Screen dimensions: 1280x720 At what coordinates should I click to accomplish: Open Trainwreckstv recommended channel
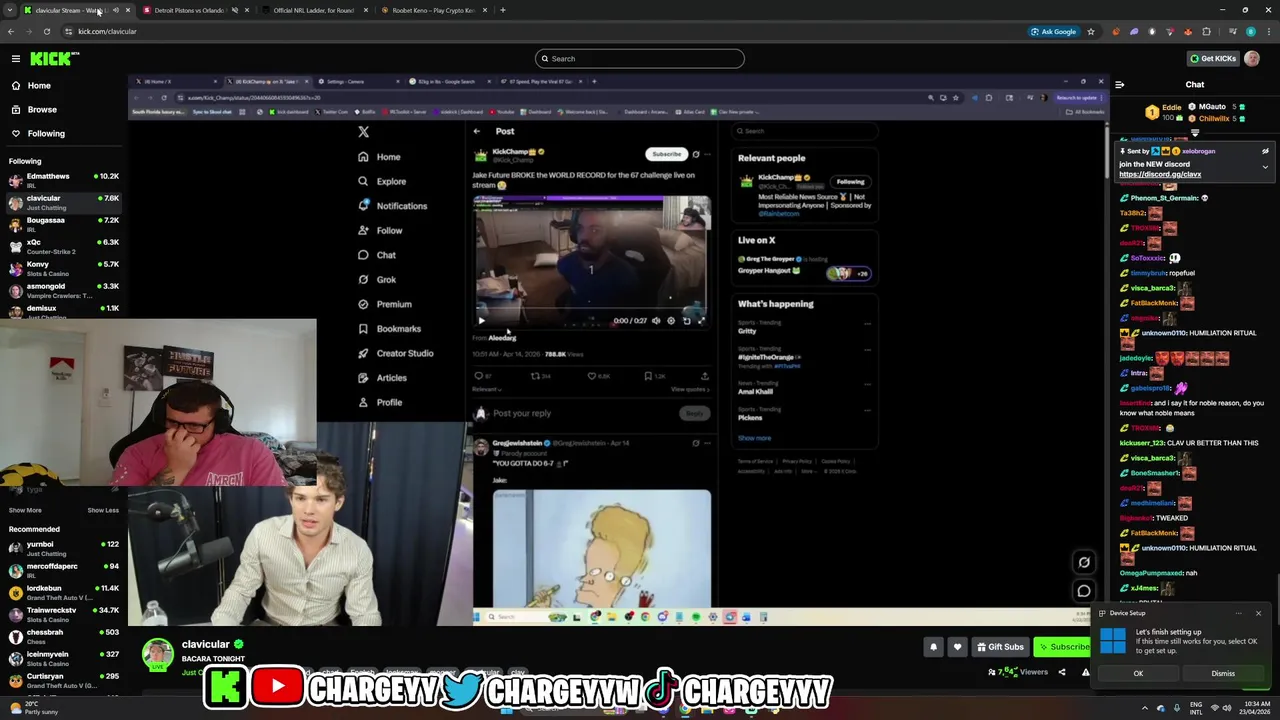point(64,614)
